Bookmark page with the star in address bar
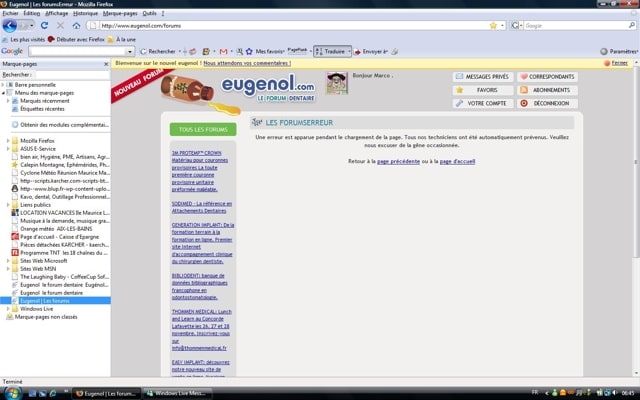Image resolution: width=640 pixels, height=400 pixels. (493, 25)
